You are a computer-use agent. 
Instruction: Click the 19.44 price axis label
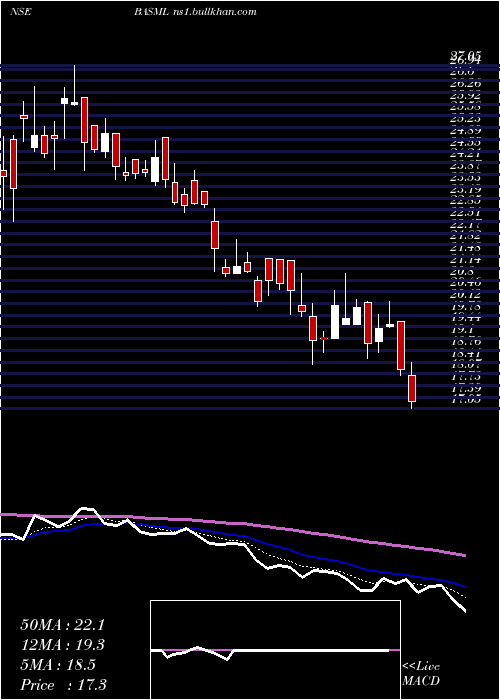point(466,318)
